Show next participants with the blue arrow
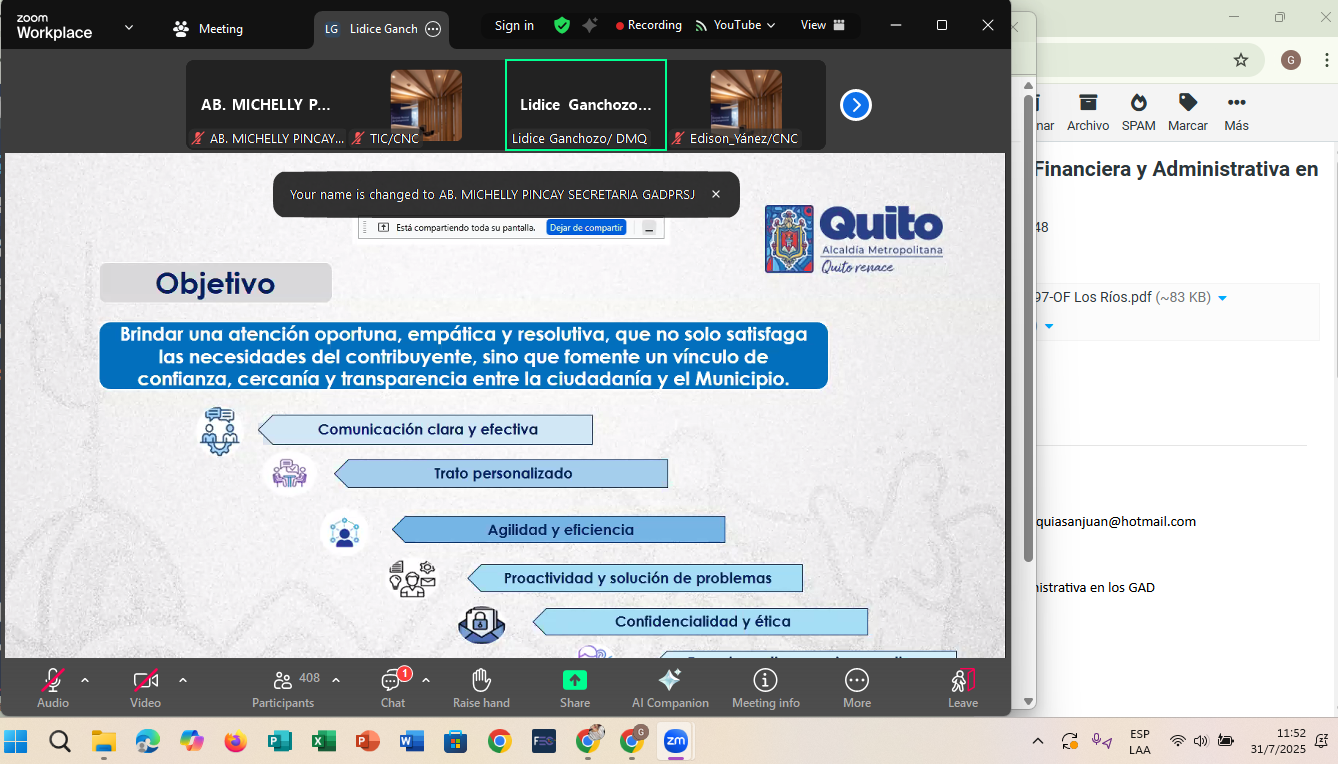 pyautogui.click(x=856, y=105)
